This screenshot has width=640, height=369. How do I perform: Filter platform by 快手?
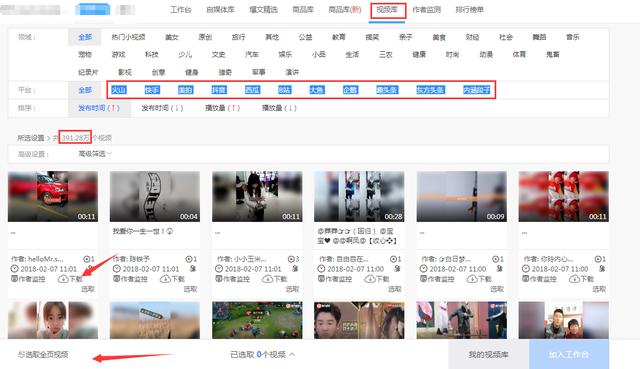click(x=152, y=90)
